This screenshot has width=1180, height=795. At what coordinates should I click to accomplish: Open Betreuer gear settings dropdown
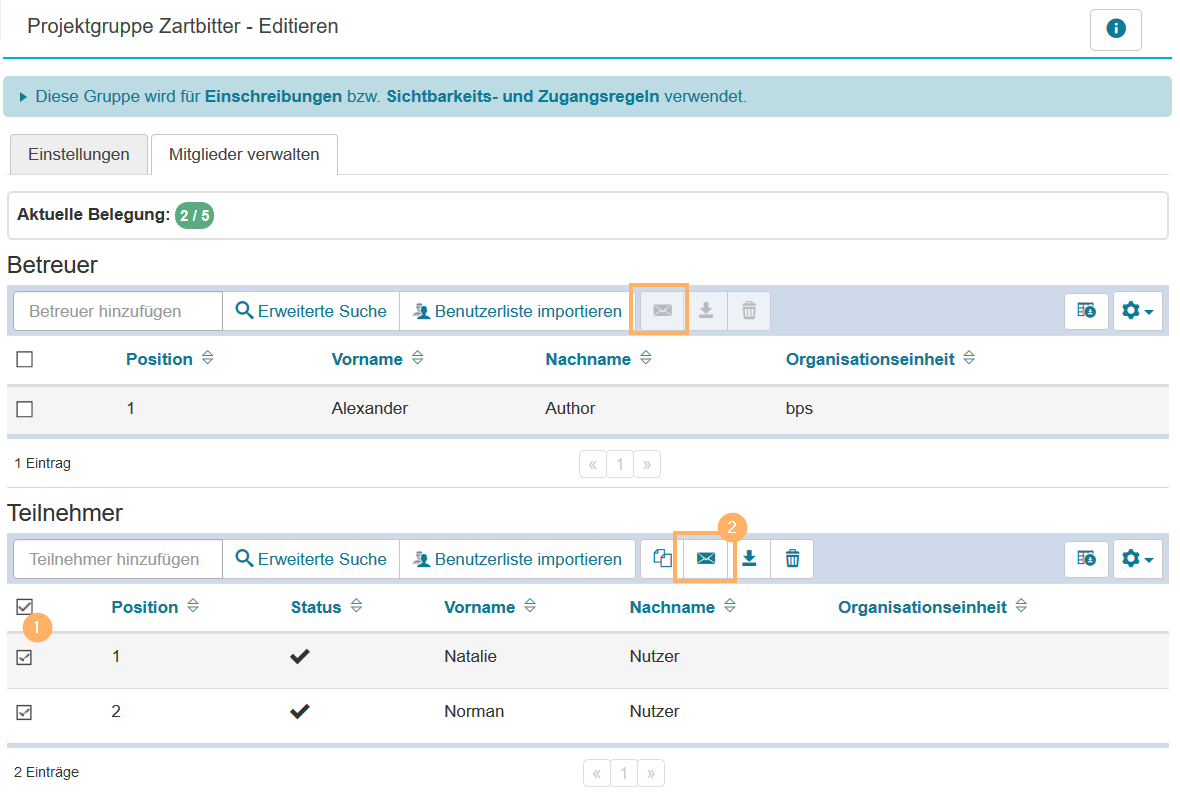(x=1137, y=311)
